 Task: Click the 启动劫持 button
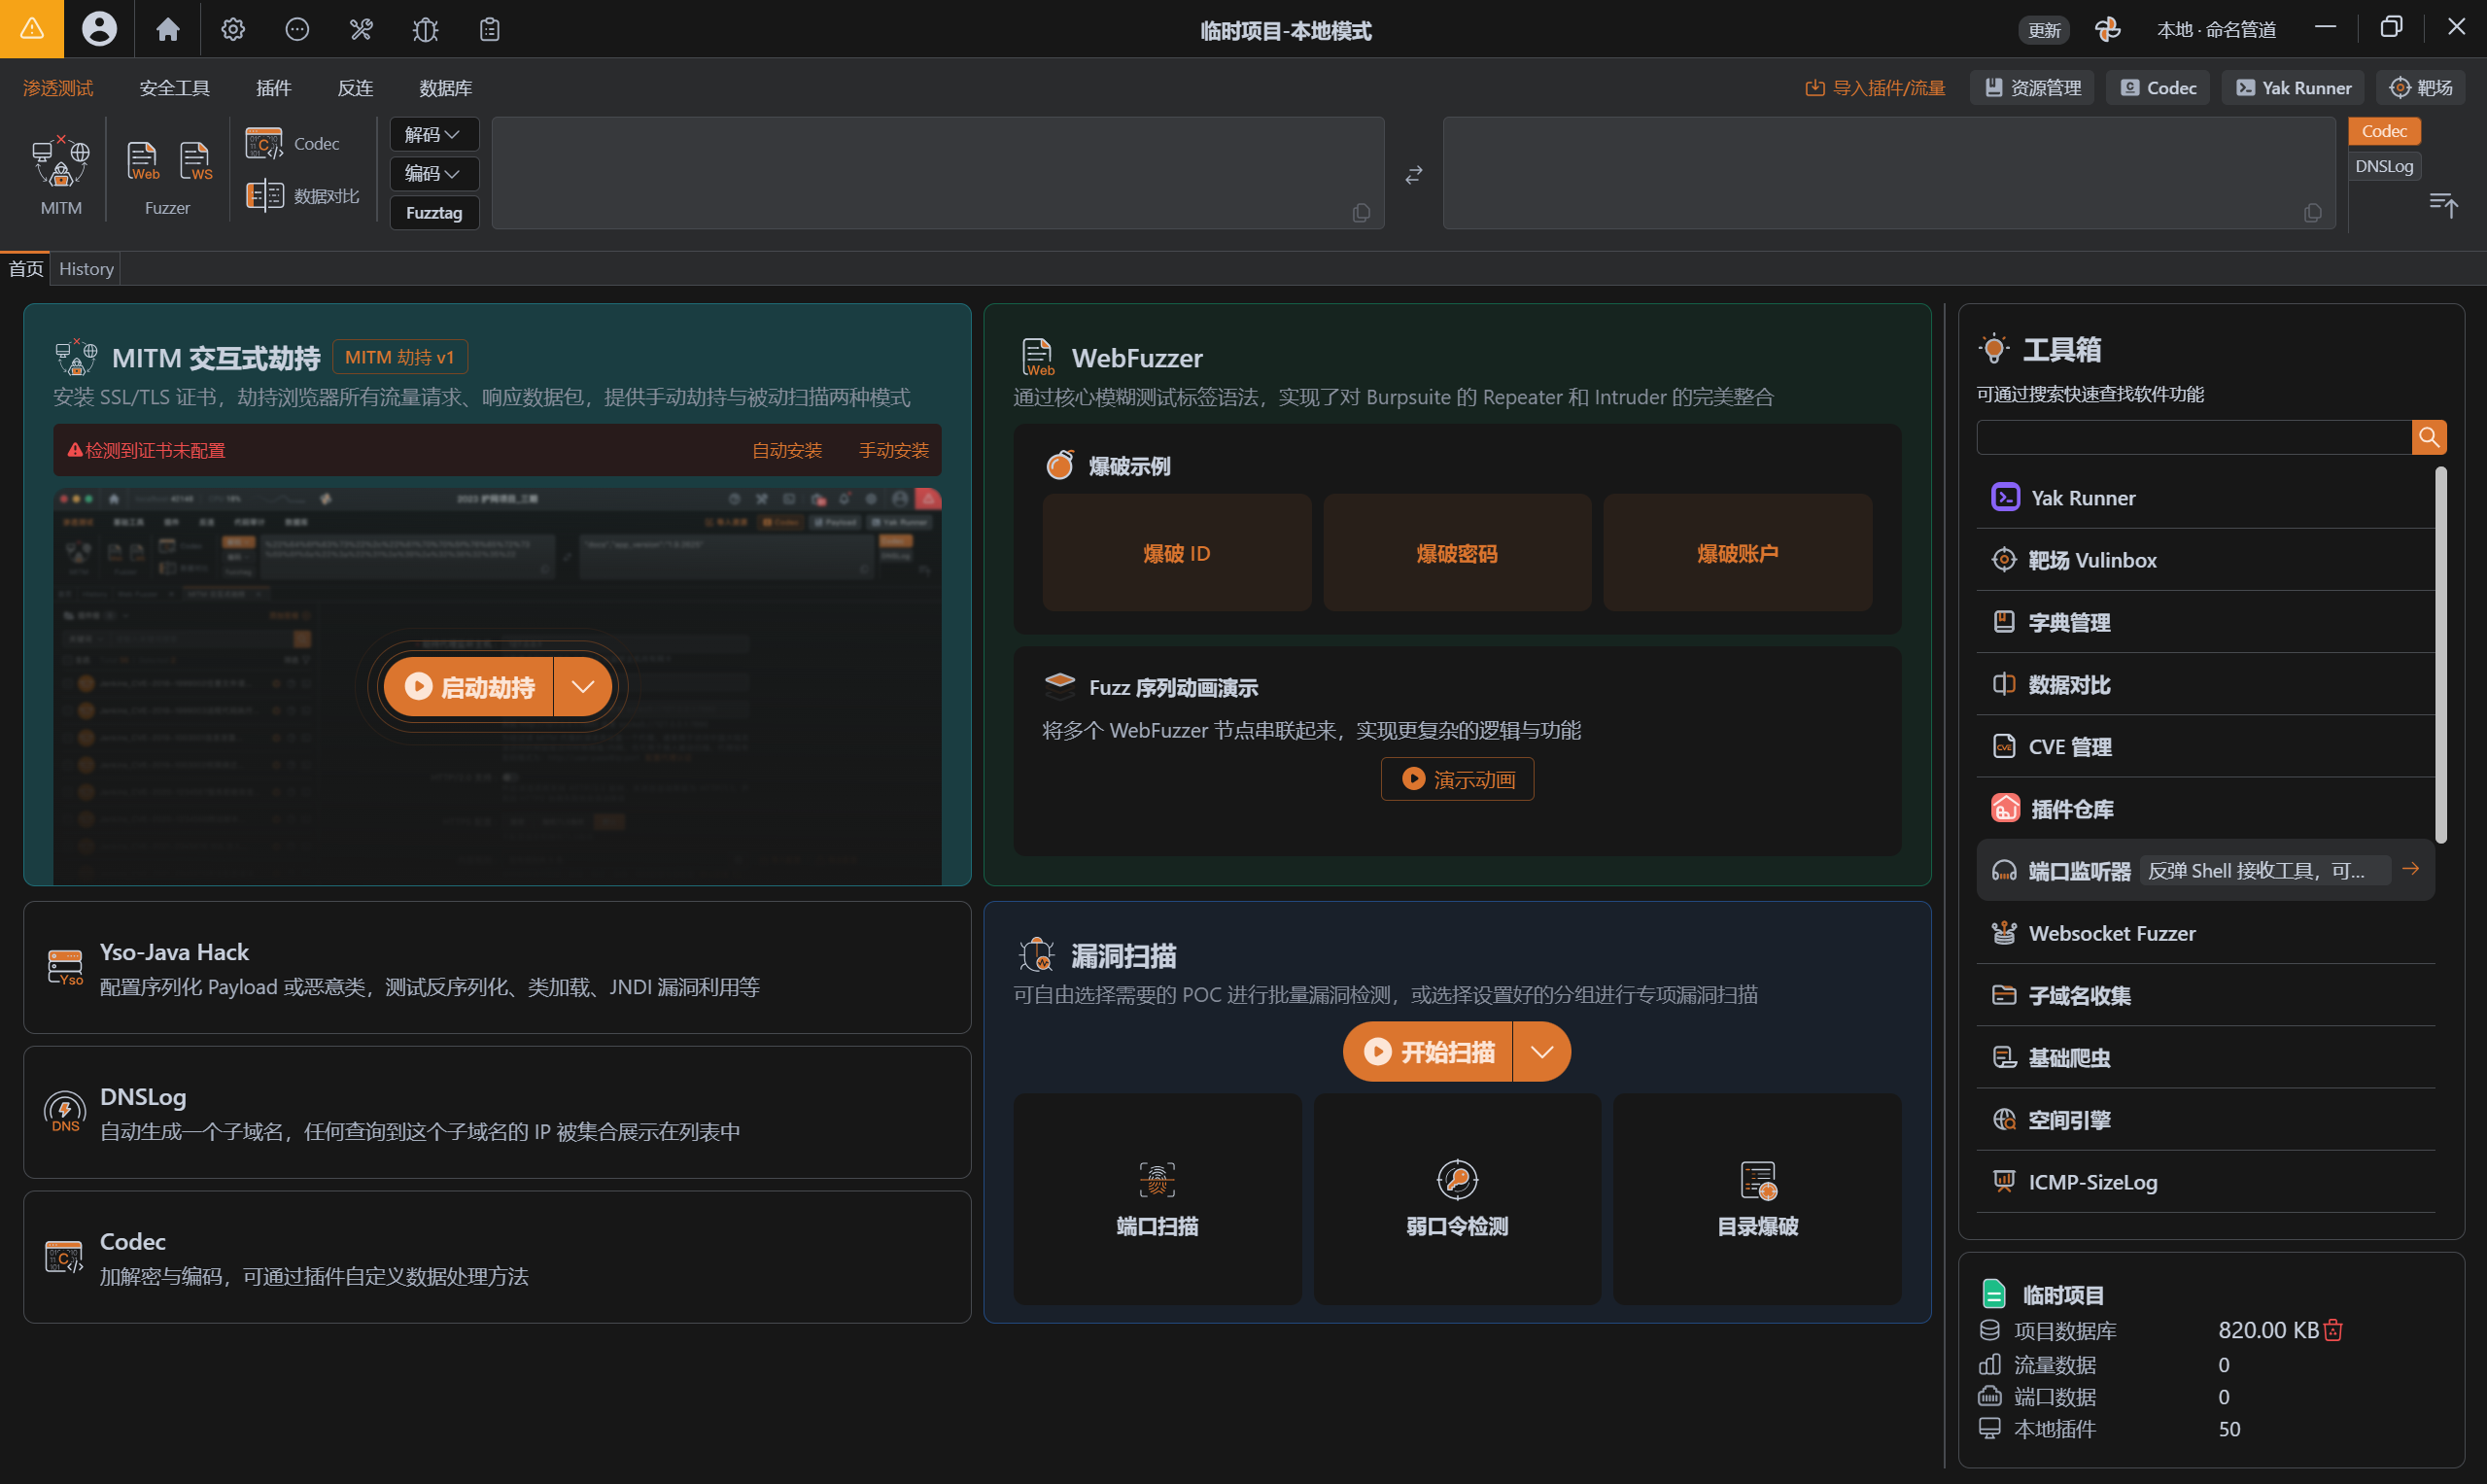coord(469,687)
